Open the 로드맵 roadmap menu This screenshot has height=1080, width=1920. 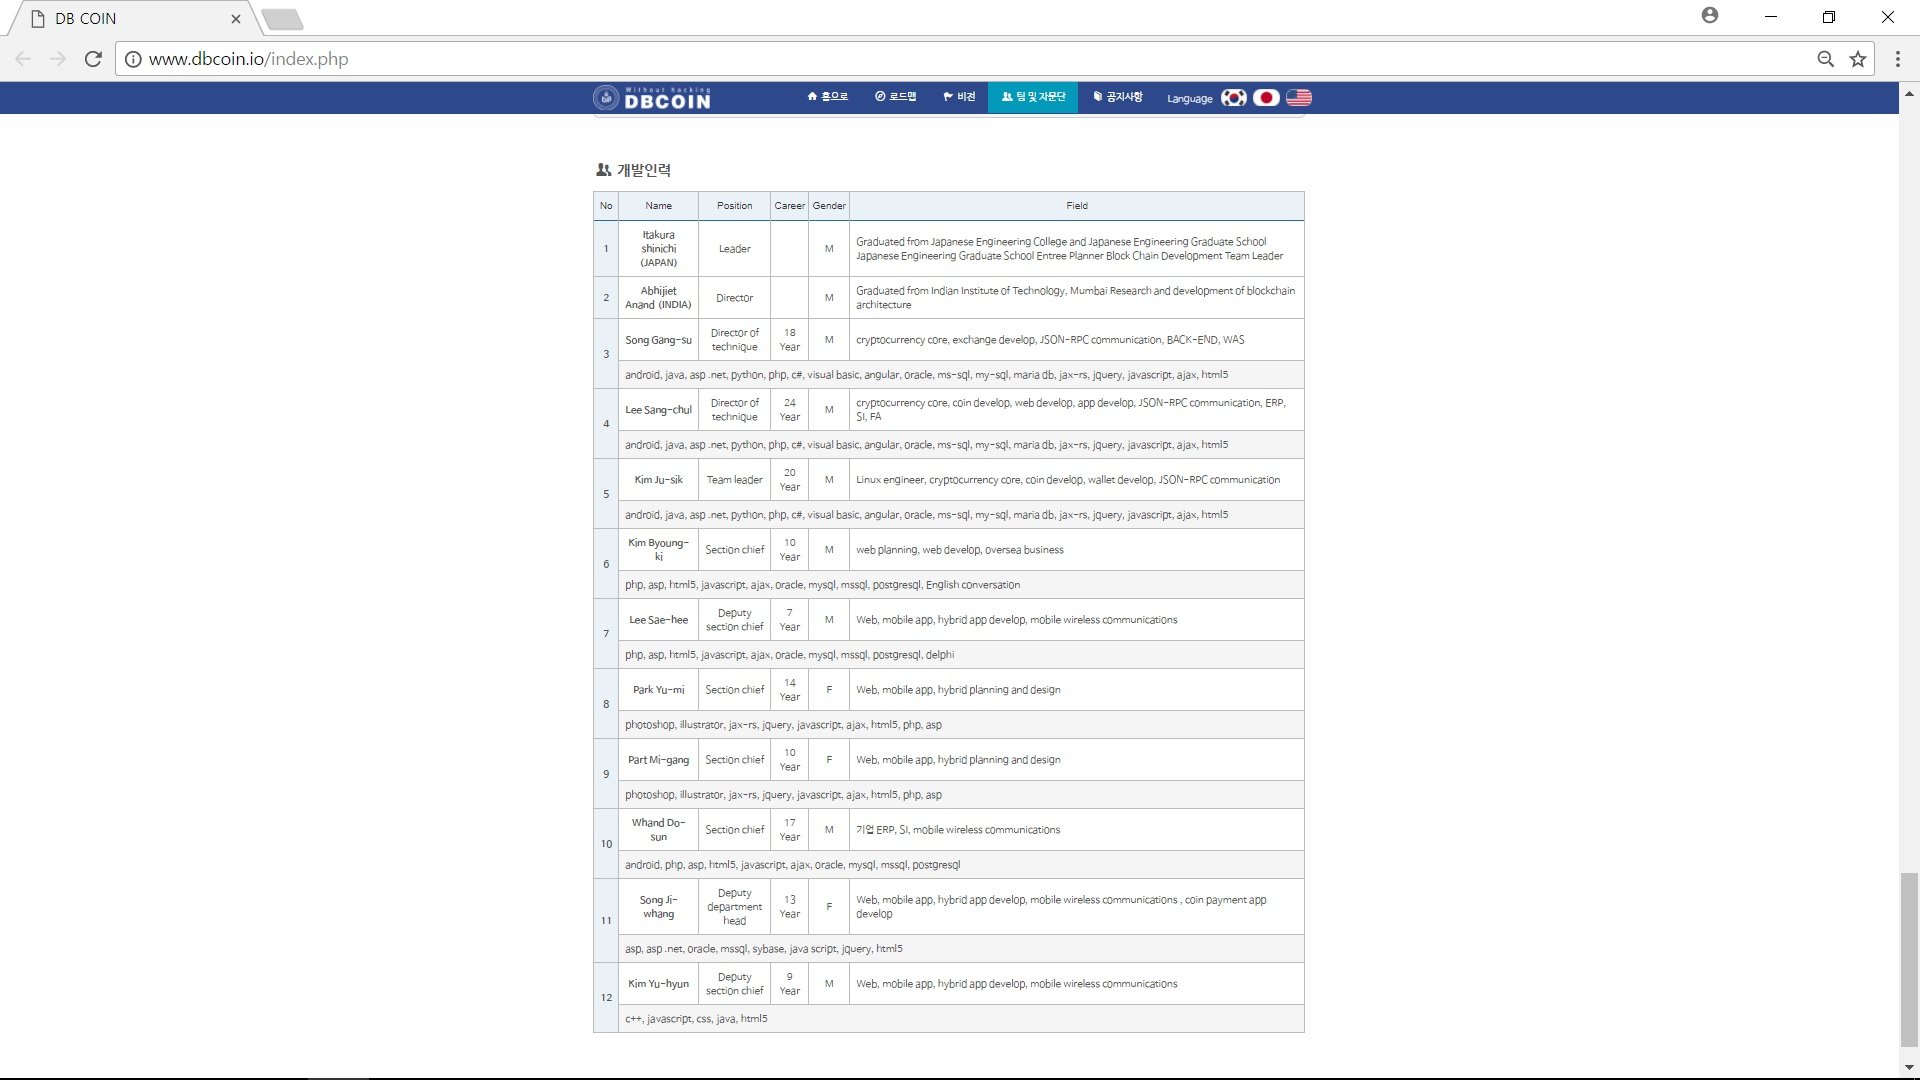(895, 97)
